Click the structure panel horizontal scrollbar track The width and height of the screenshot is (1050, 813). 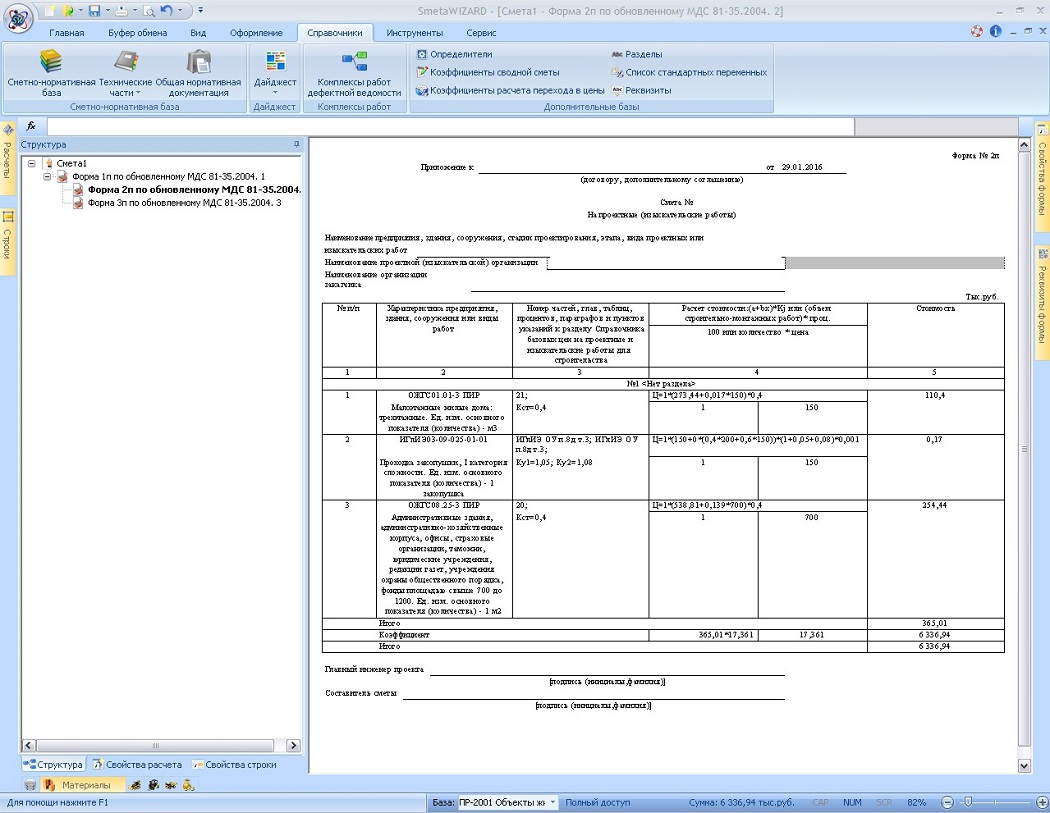point(155,745)
